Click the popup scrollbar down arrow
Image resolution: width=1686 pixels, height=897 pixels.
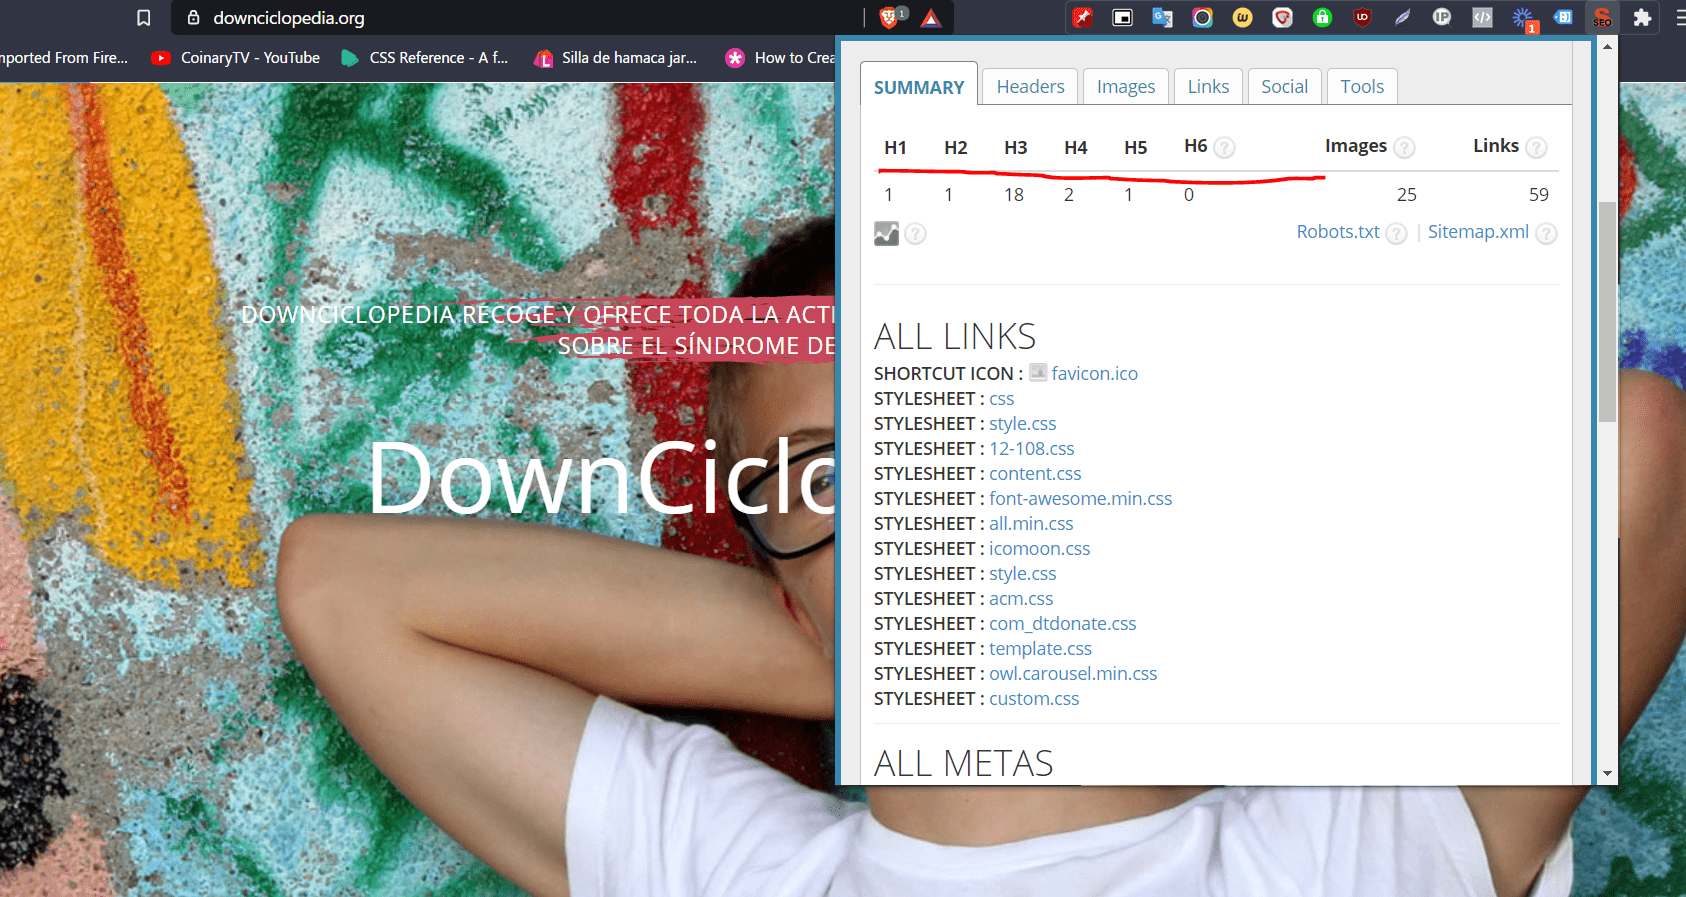pos(1607,773)
